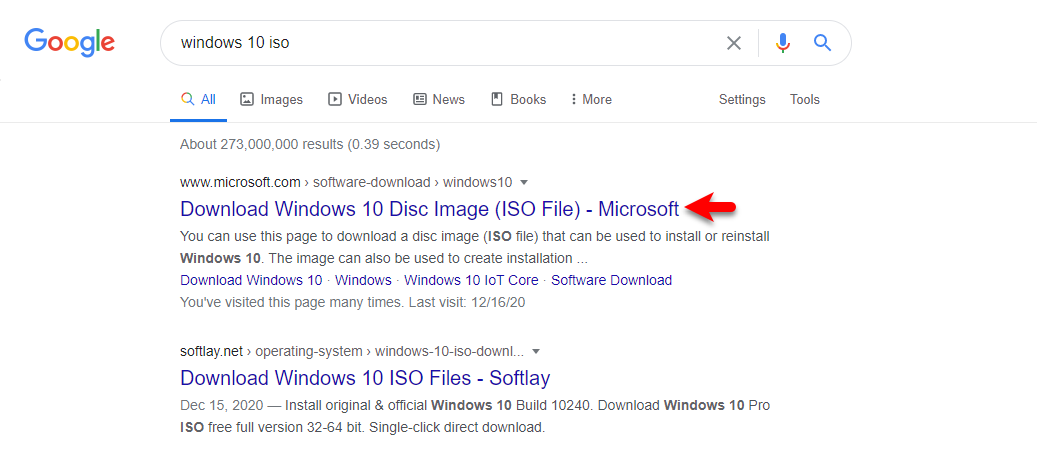Open Download Windows 10 ISO Files Softlay link
Viewport: 1037px width, 463px height.
click(365, 378)
